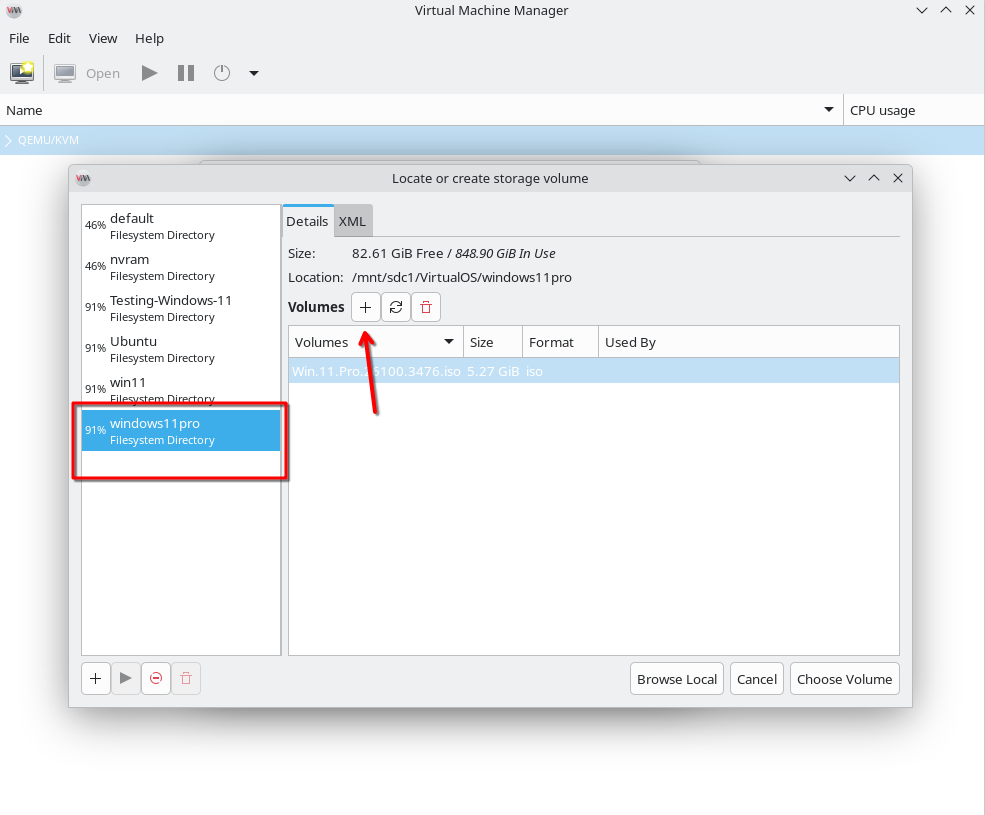Select the win11 storage pool
The image size is (985, 815).
(x=181, y=390)
